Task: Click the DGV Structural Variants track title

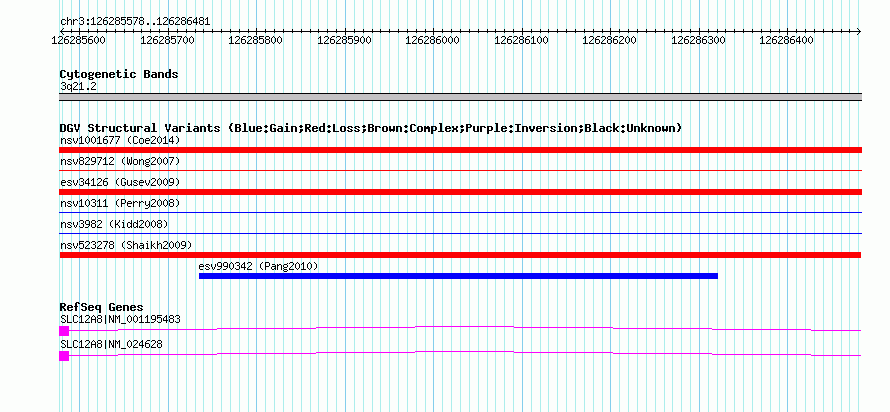Action: (371, 128)
